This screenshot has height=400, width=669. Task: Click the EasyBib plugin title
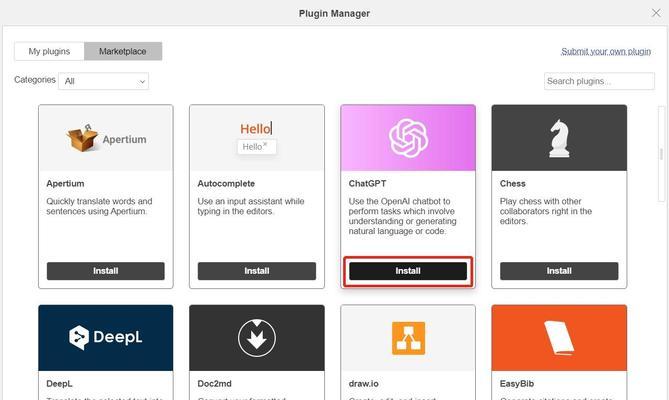point(517,383)
